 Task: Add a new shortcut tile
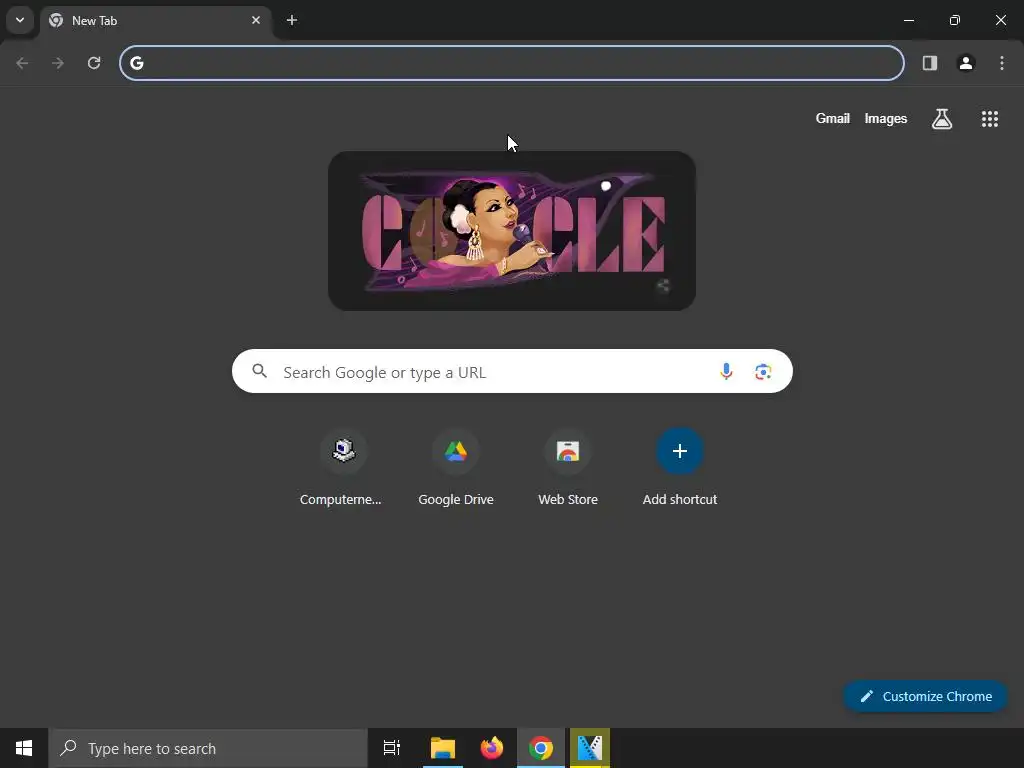[680, 468]
